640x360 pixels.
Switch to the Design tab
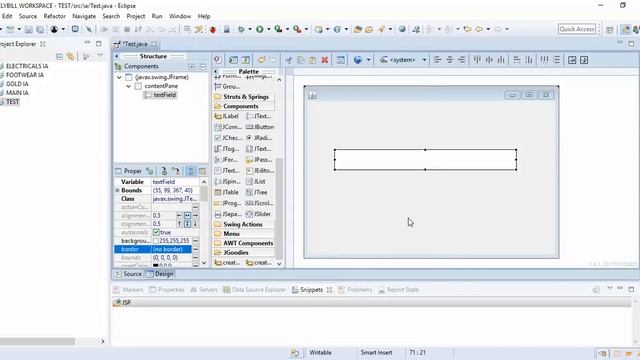[160, 274]
